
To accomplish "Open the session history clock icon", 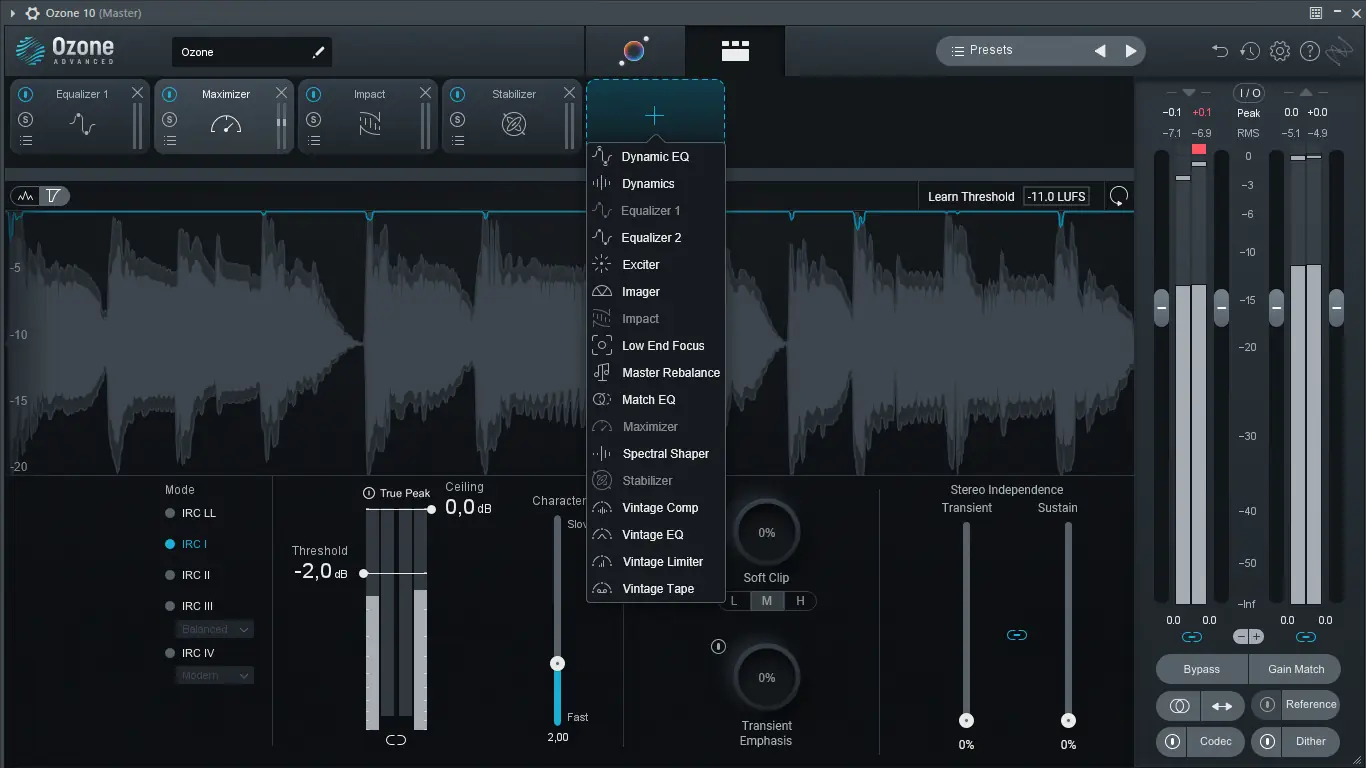I will point(1249,50).
